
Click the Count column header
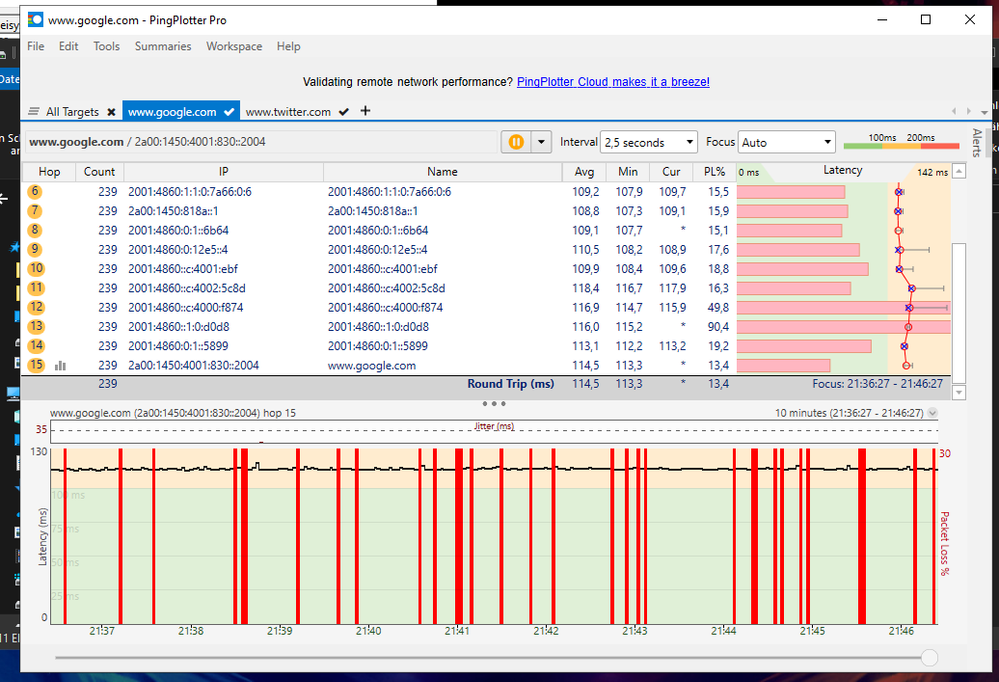[x=99, y=171]
